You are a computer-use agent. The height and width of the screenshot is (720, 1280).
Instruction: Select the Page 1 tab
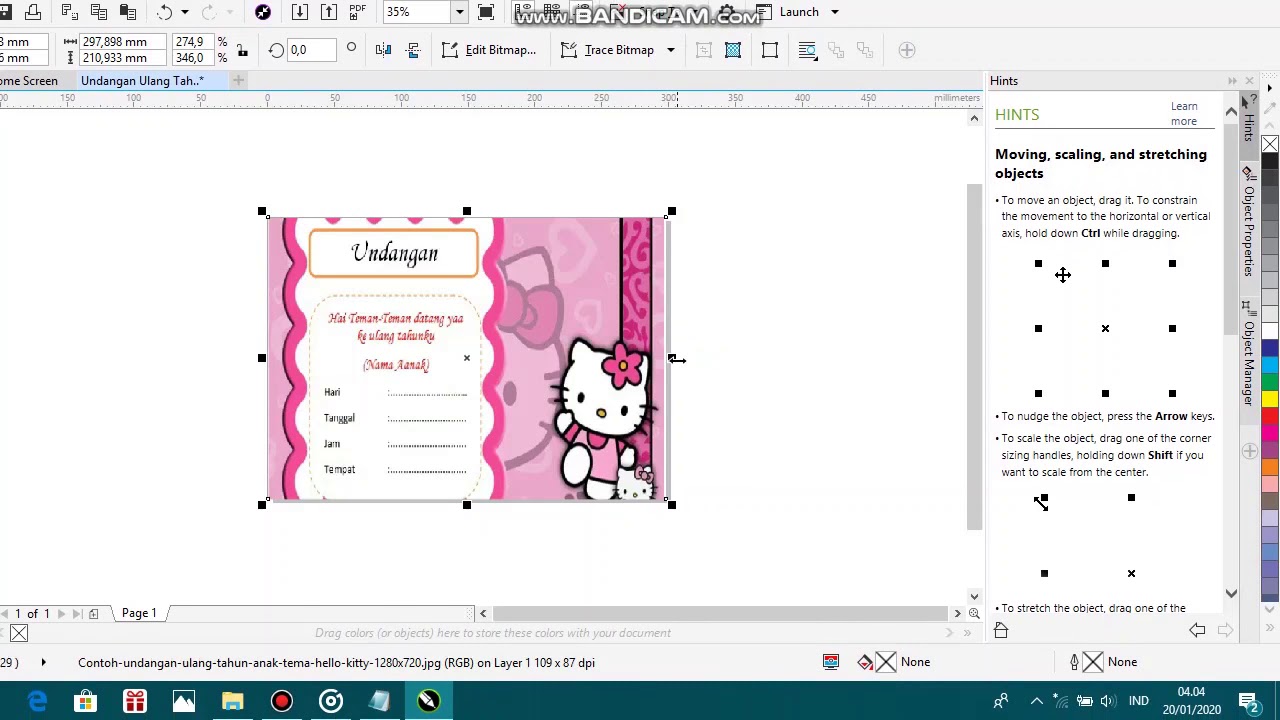point(139,613)
